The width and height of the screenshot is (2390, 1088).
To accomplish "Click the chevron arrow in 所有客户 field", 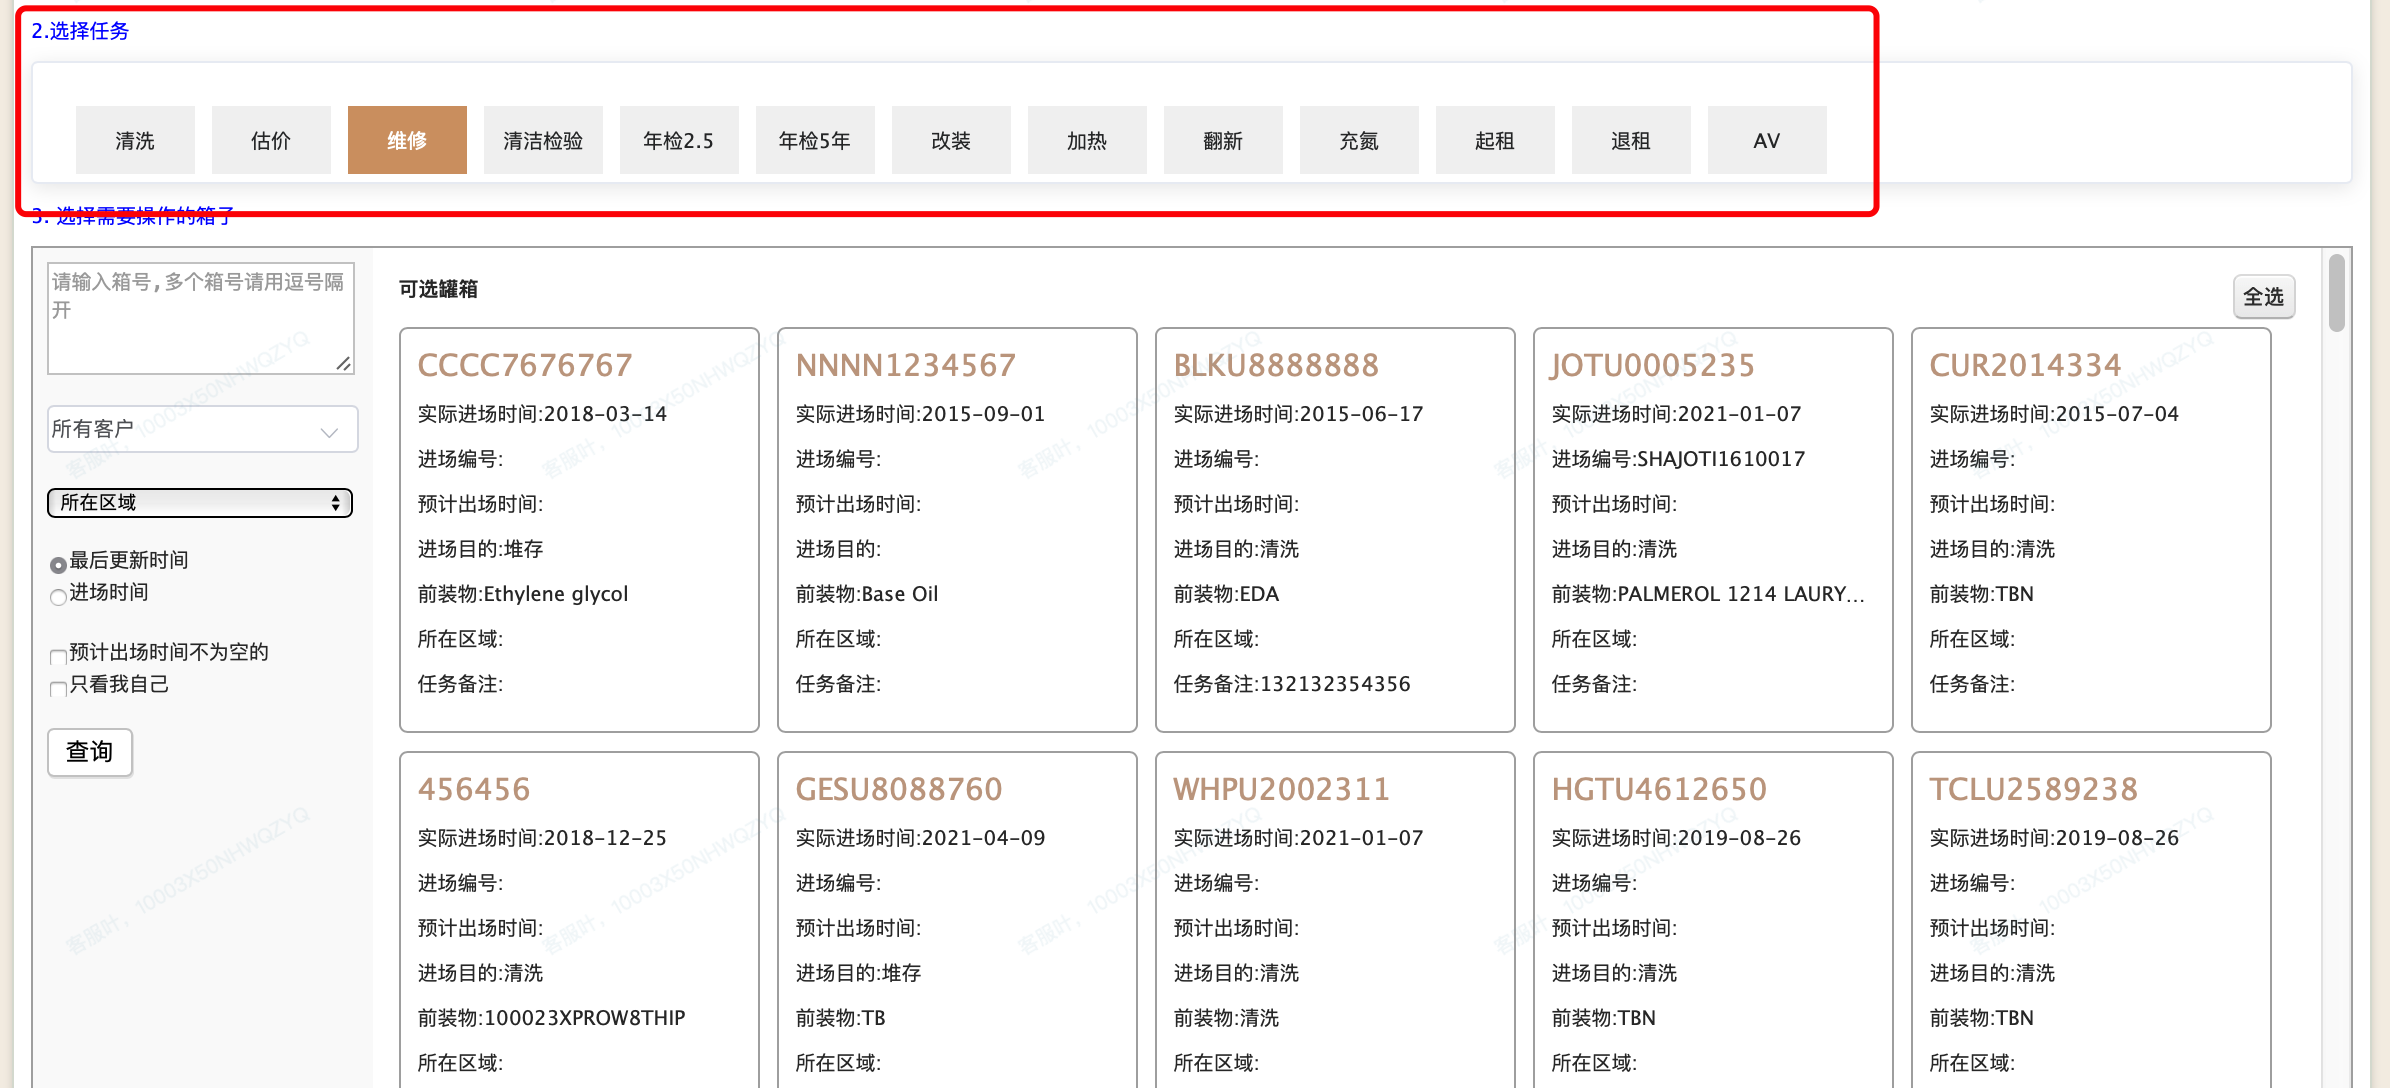I will (x=329, y=432).
